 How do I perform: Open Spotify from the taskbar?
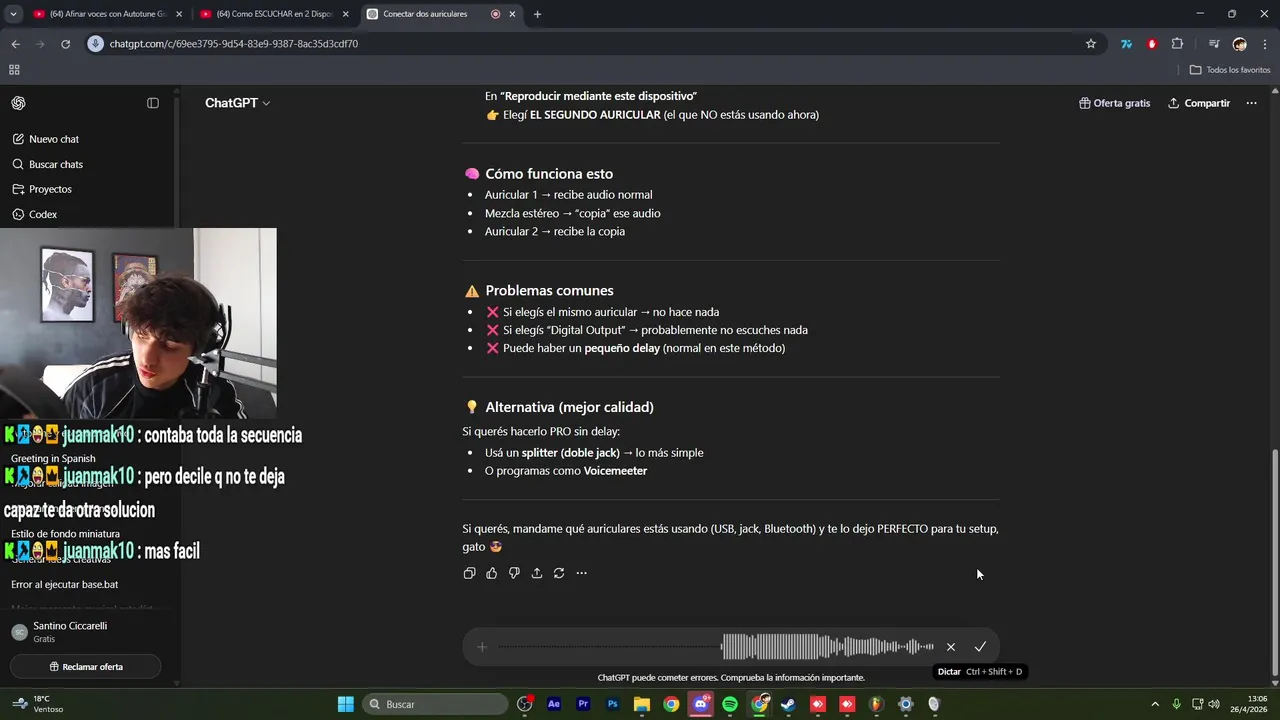(x=730, y=704)
